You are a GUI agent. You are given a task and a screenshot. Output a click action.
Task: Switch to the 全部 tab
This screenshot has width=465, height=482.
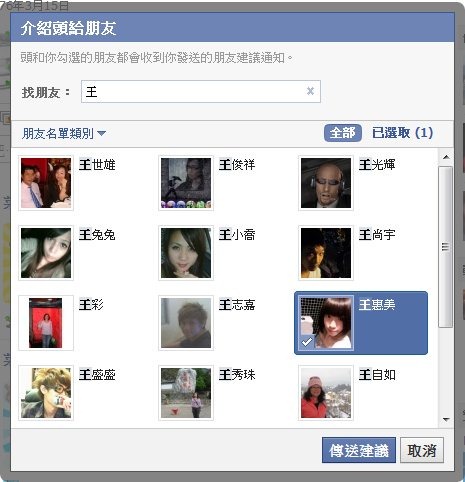tap(343, 133)
